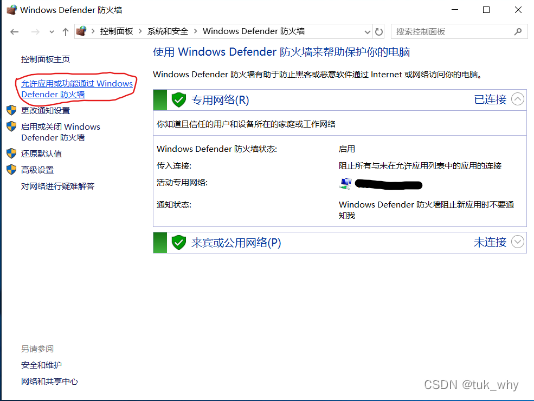Viewport: 534px width, 401px height.
Task: Click the magnifier search icon
Action: click(x=518, y=32)
